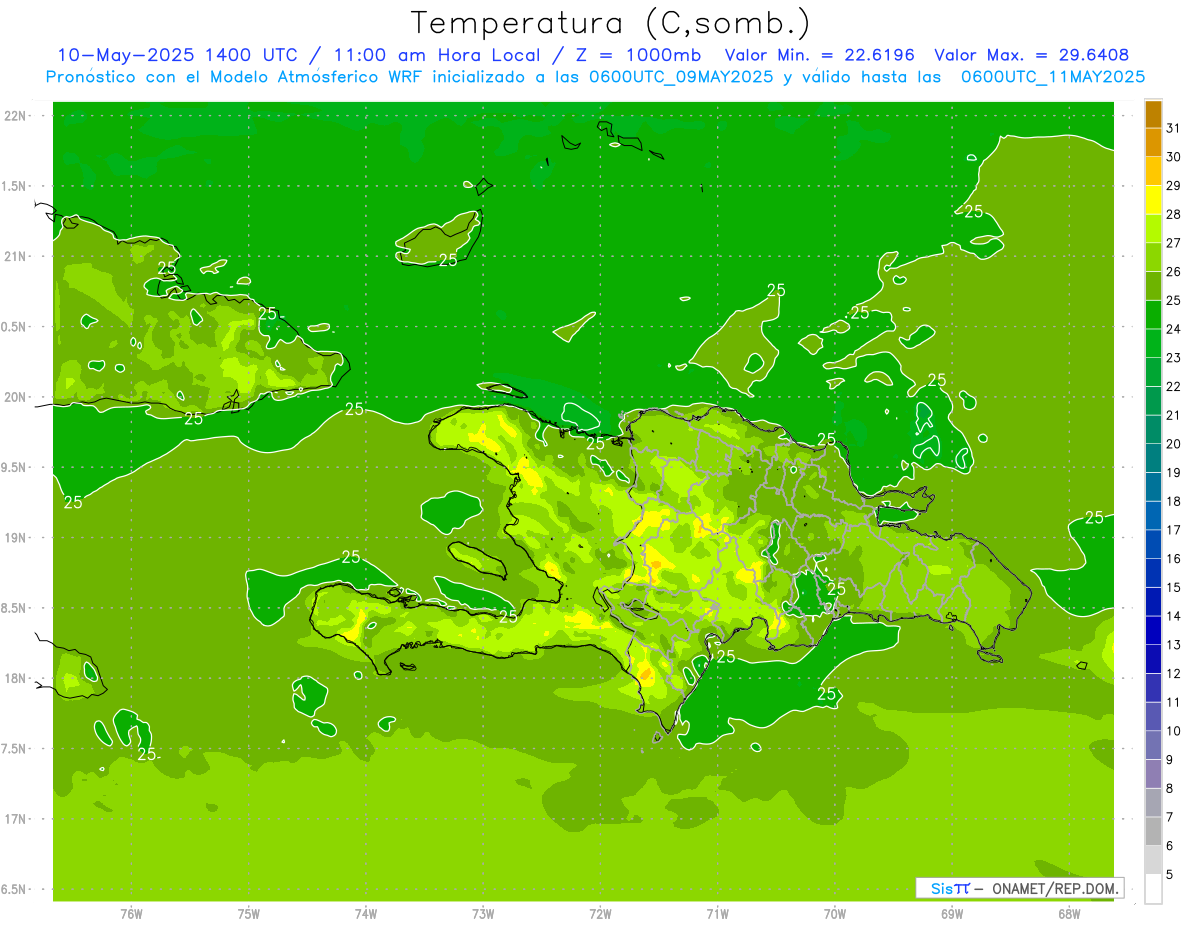The image size is (1200, 927).
Task: Click legend value "28" on the color bar
Action: pos(1173,214)
